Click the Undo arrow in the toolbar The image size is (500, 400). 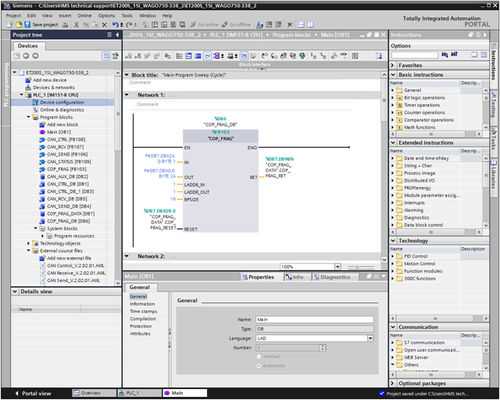(x=115, y=24)
